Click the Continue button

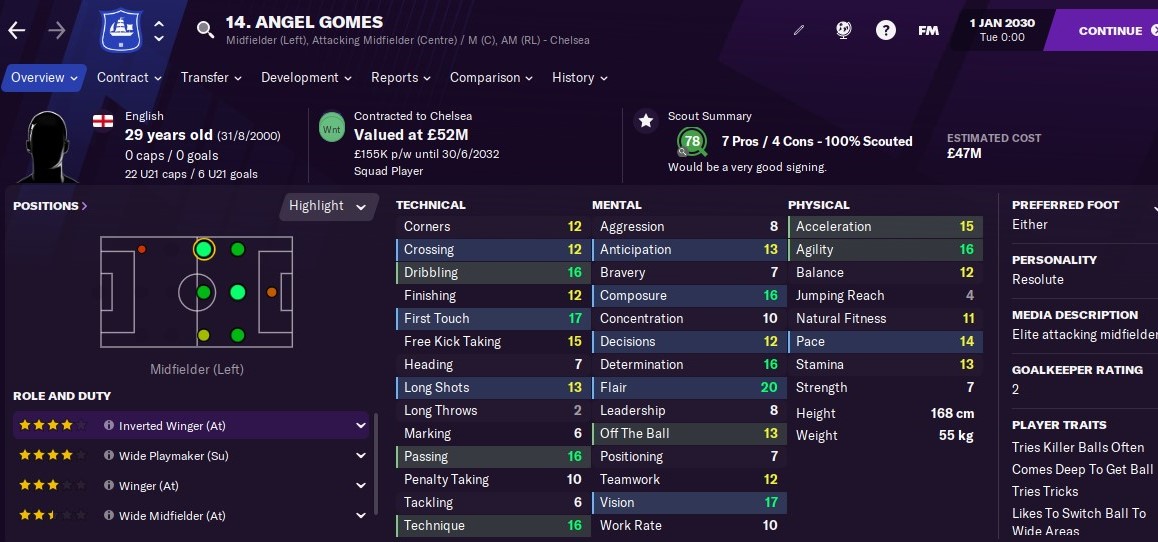1113,30
